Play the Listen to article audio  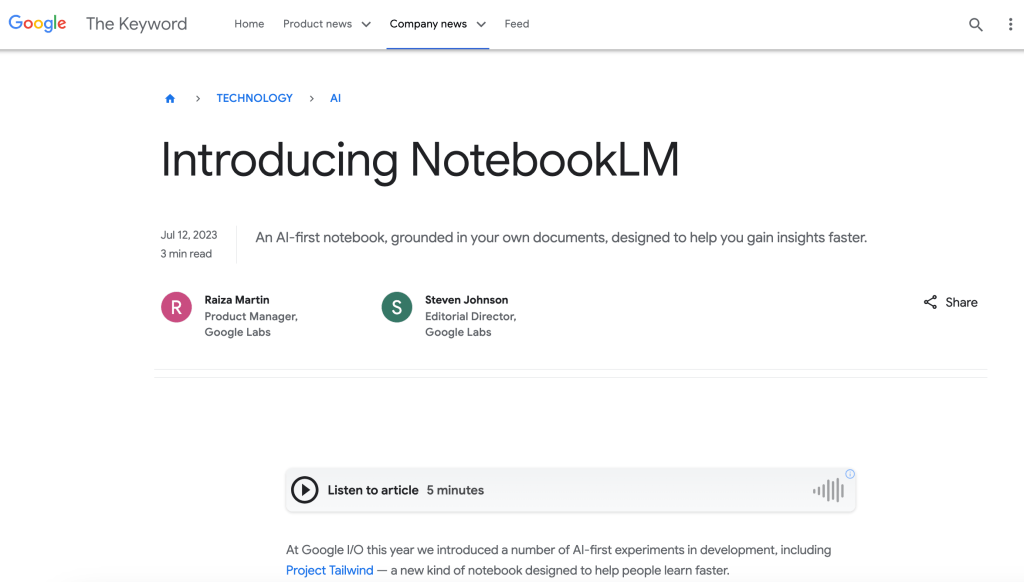tap(305, 490)
